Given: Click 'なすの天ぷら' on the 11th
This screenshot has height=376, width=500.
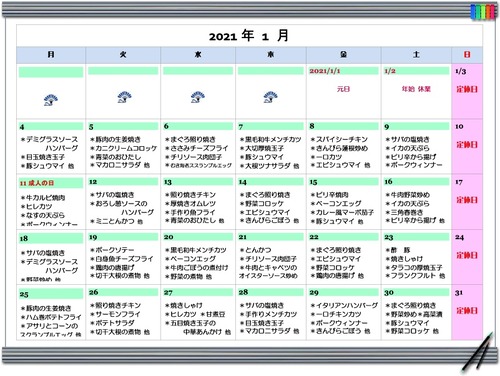Looking at the screenshot, I should (45, 215).
